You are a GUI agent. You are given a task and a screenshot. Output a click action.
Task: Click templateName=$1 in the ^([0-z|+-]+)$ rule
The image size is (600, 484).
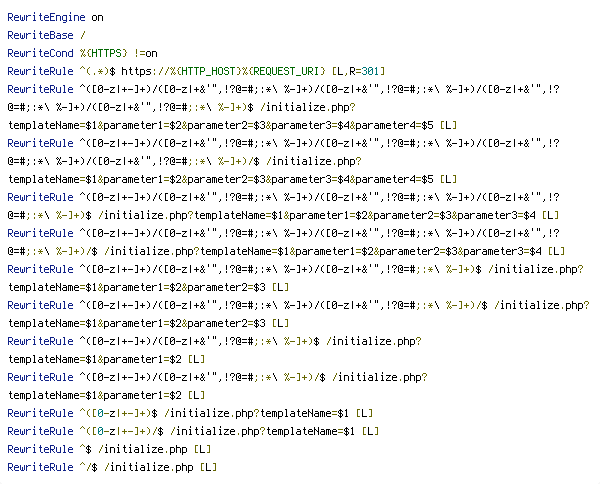(304, 413)
